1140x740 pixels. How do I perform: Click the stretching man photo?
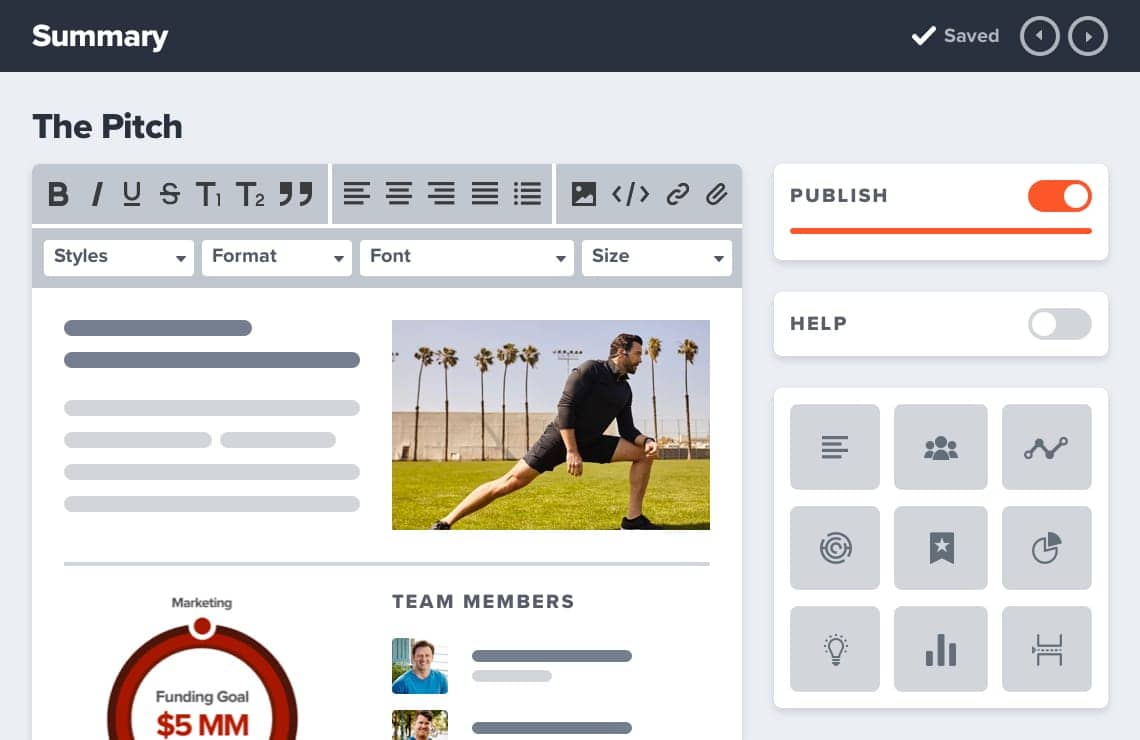[550, 425]
